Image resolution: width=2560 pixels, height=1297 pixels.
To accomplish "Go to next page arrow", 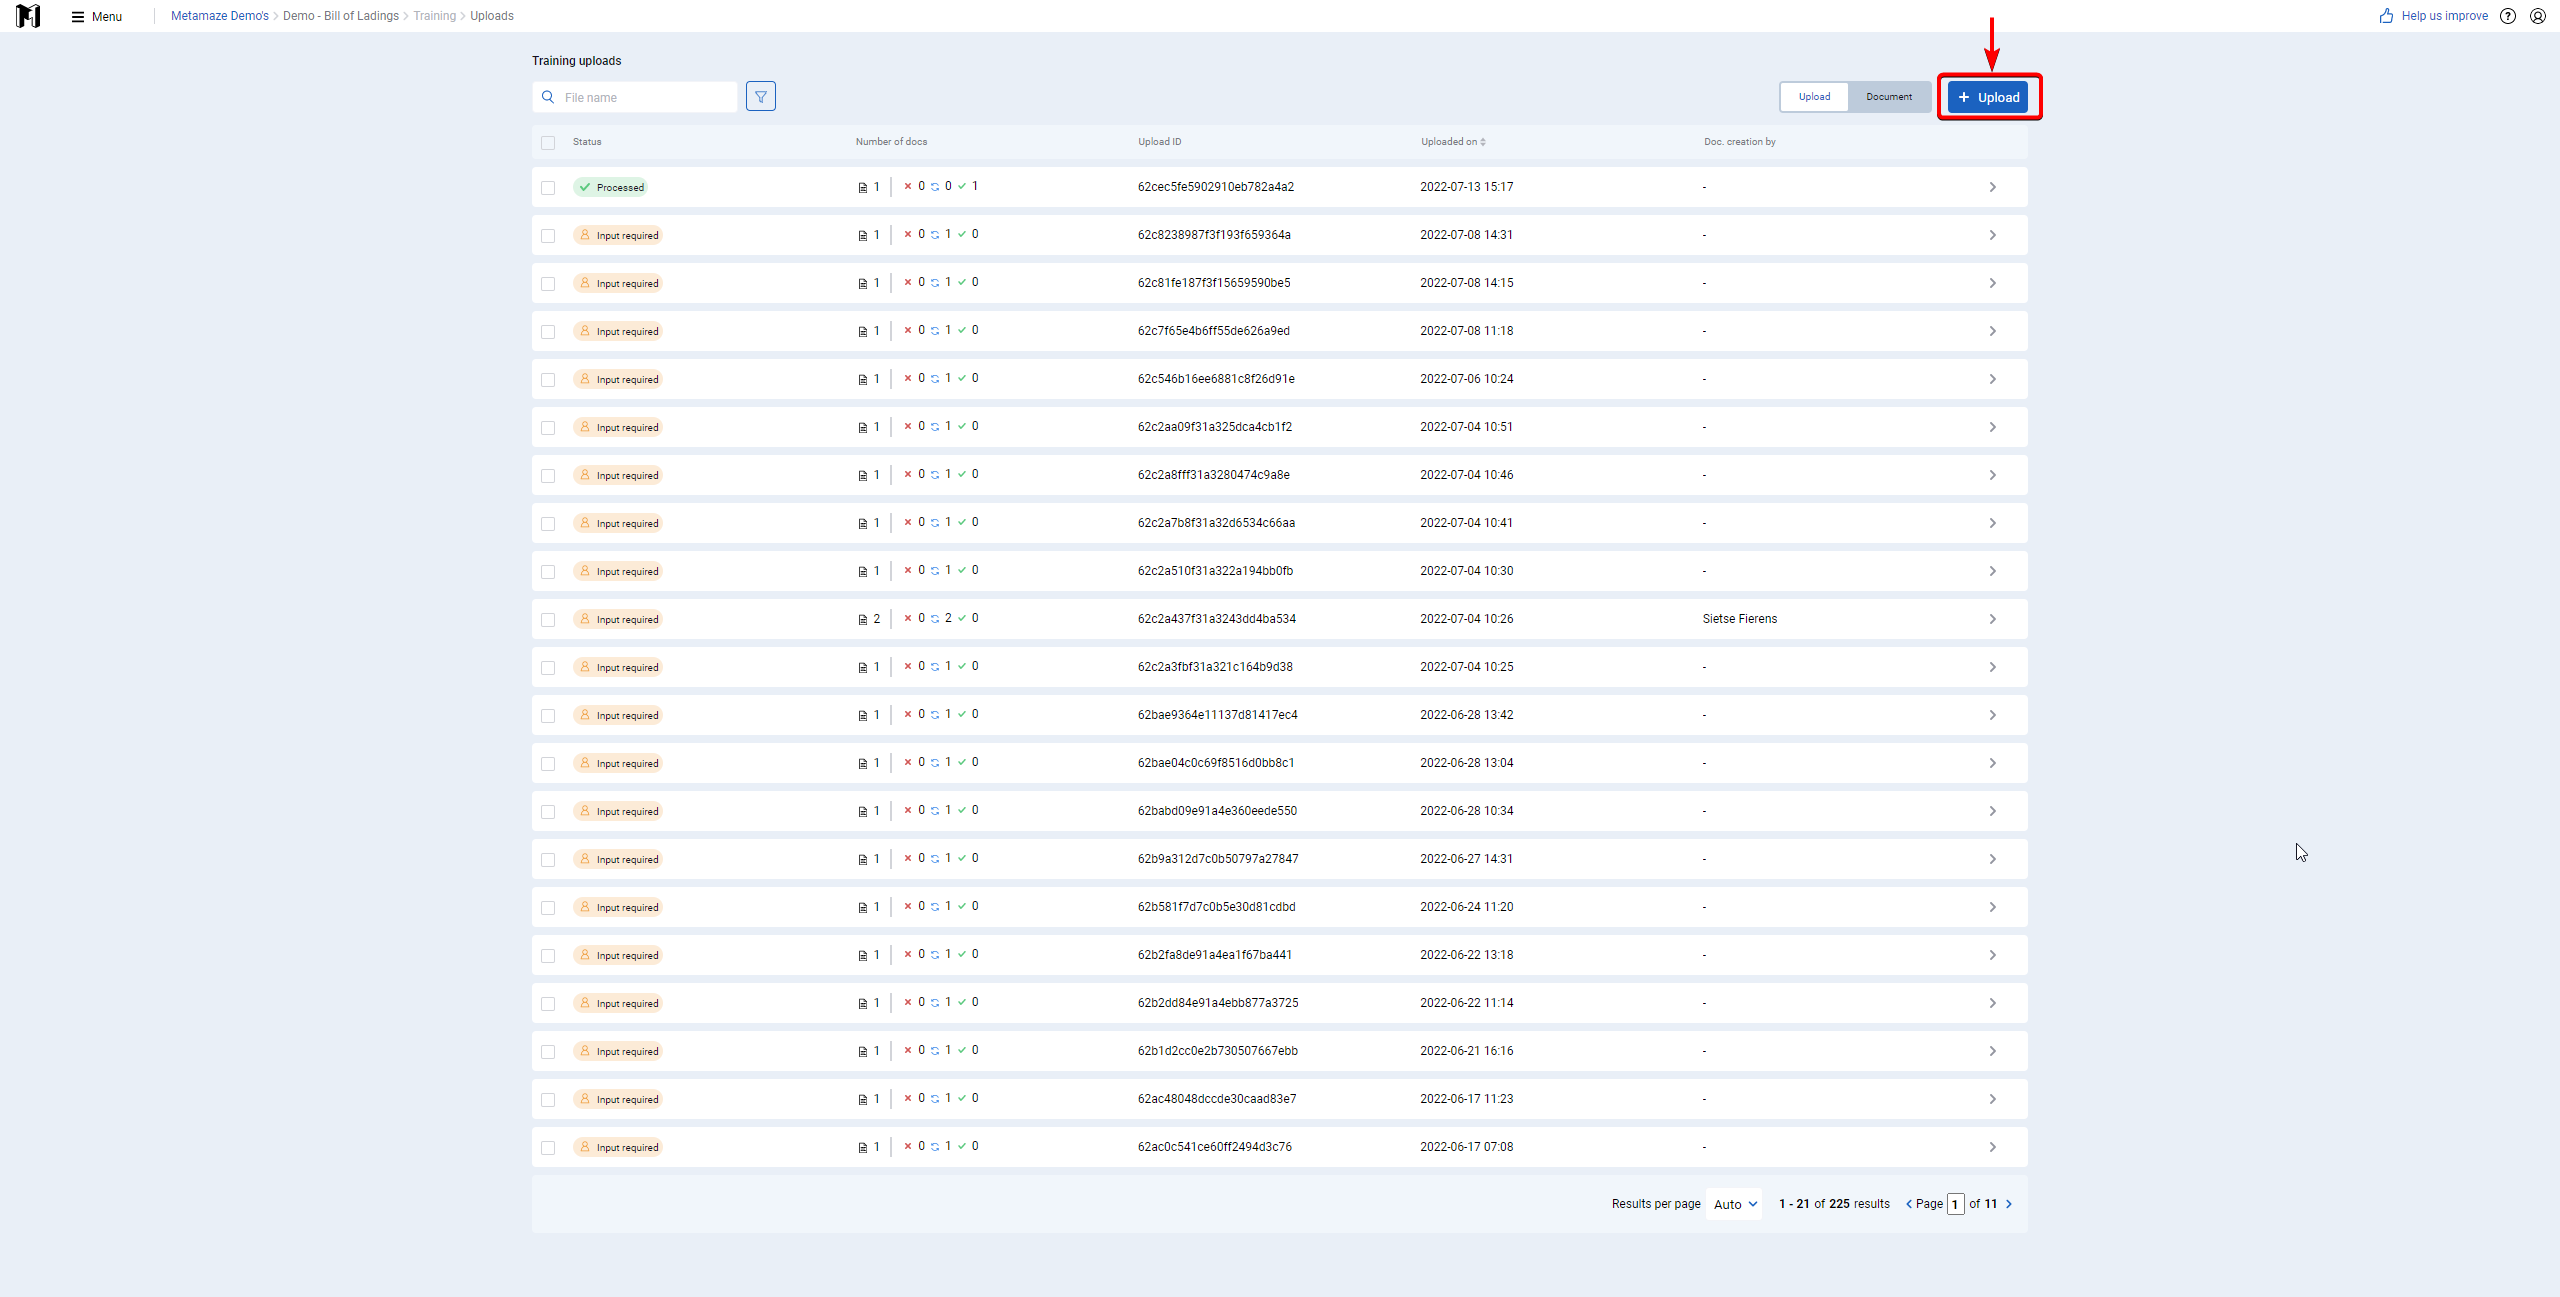I will tap(2009, 1204).
